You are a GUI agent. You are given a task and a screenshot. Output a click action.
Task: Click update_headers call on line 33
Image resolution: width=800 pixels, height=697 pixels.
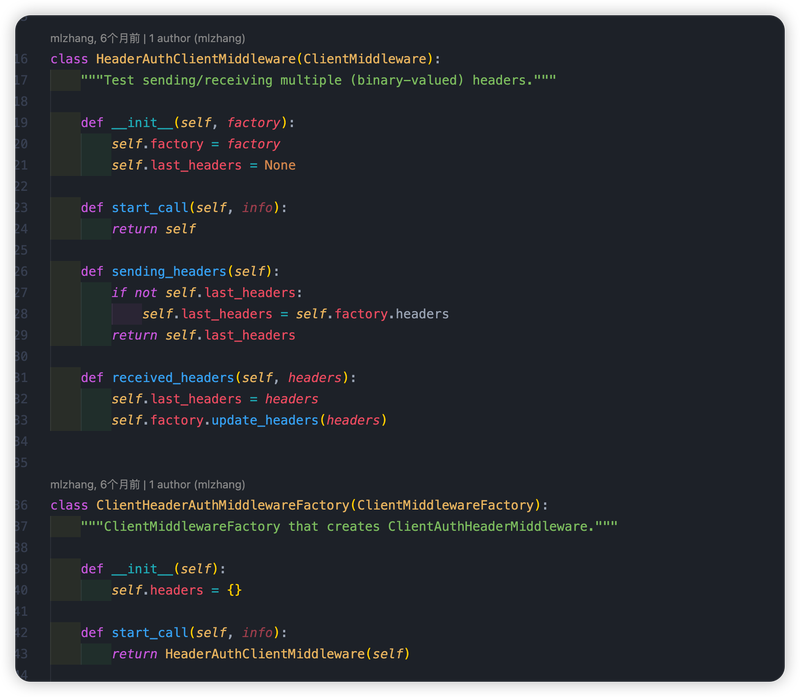[x=265, y=420]
